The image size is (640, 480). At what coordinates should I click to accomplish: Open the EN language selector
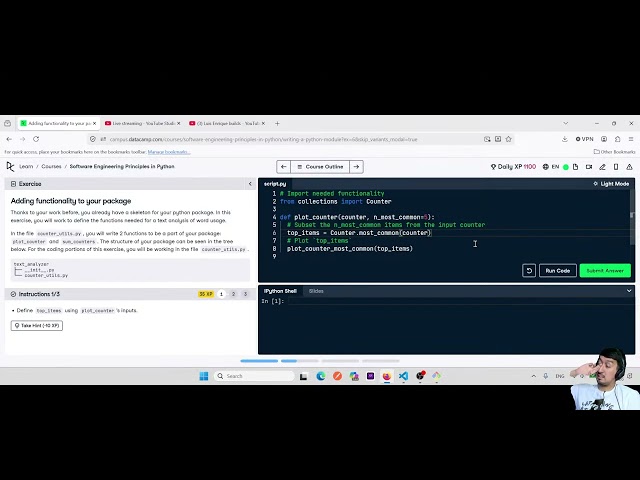tap(551, 167)
